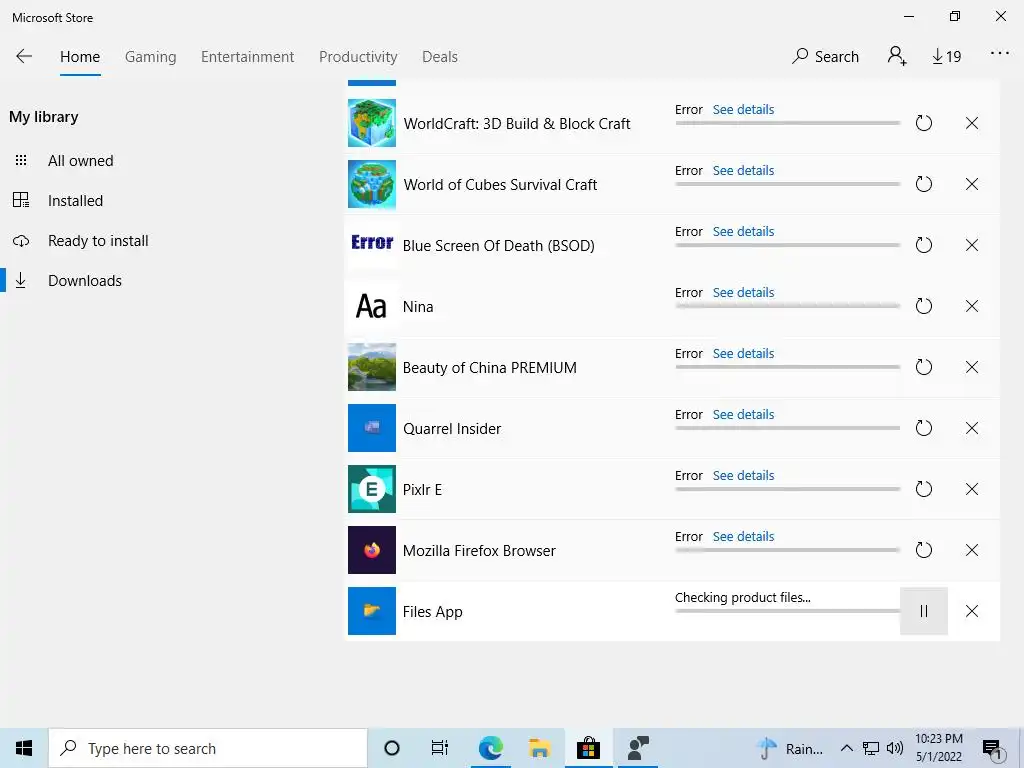Cancel the Blue Screen Of Death (BSOD) download
The height and width of the screenshot is (768, 1024).
click(972, 245)
